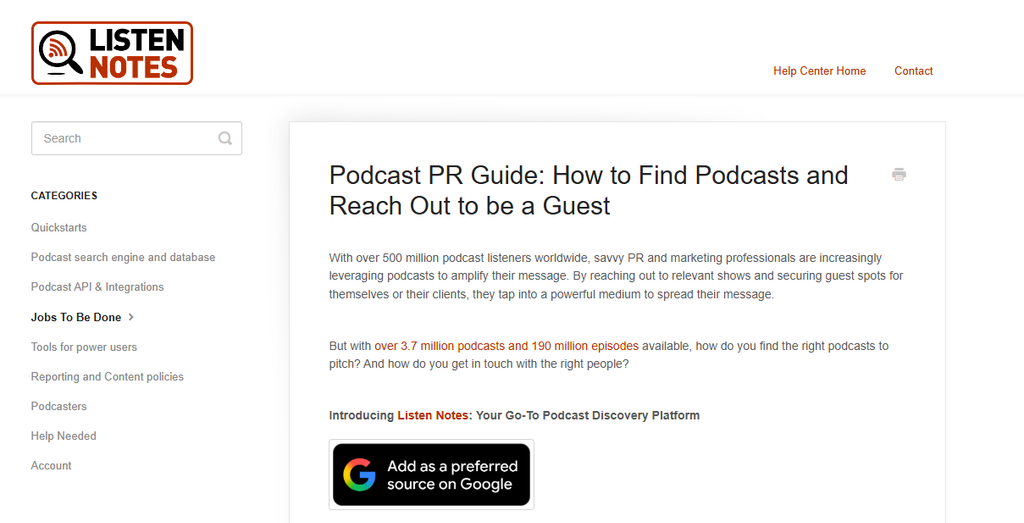Open the Listen Notes inline link

pos(433,415)
